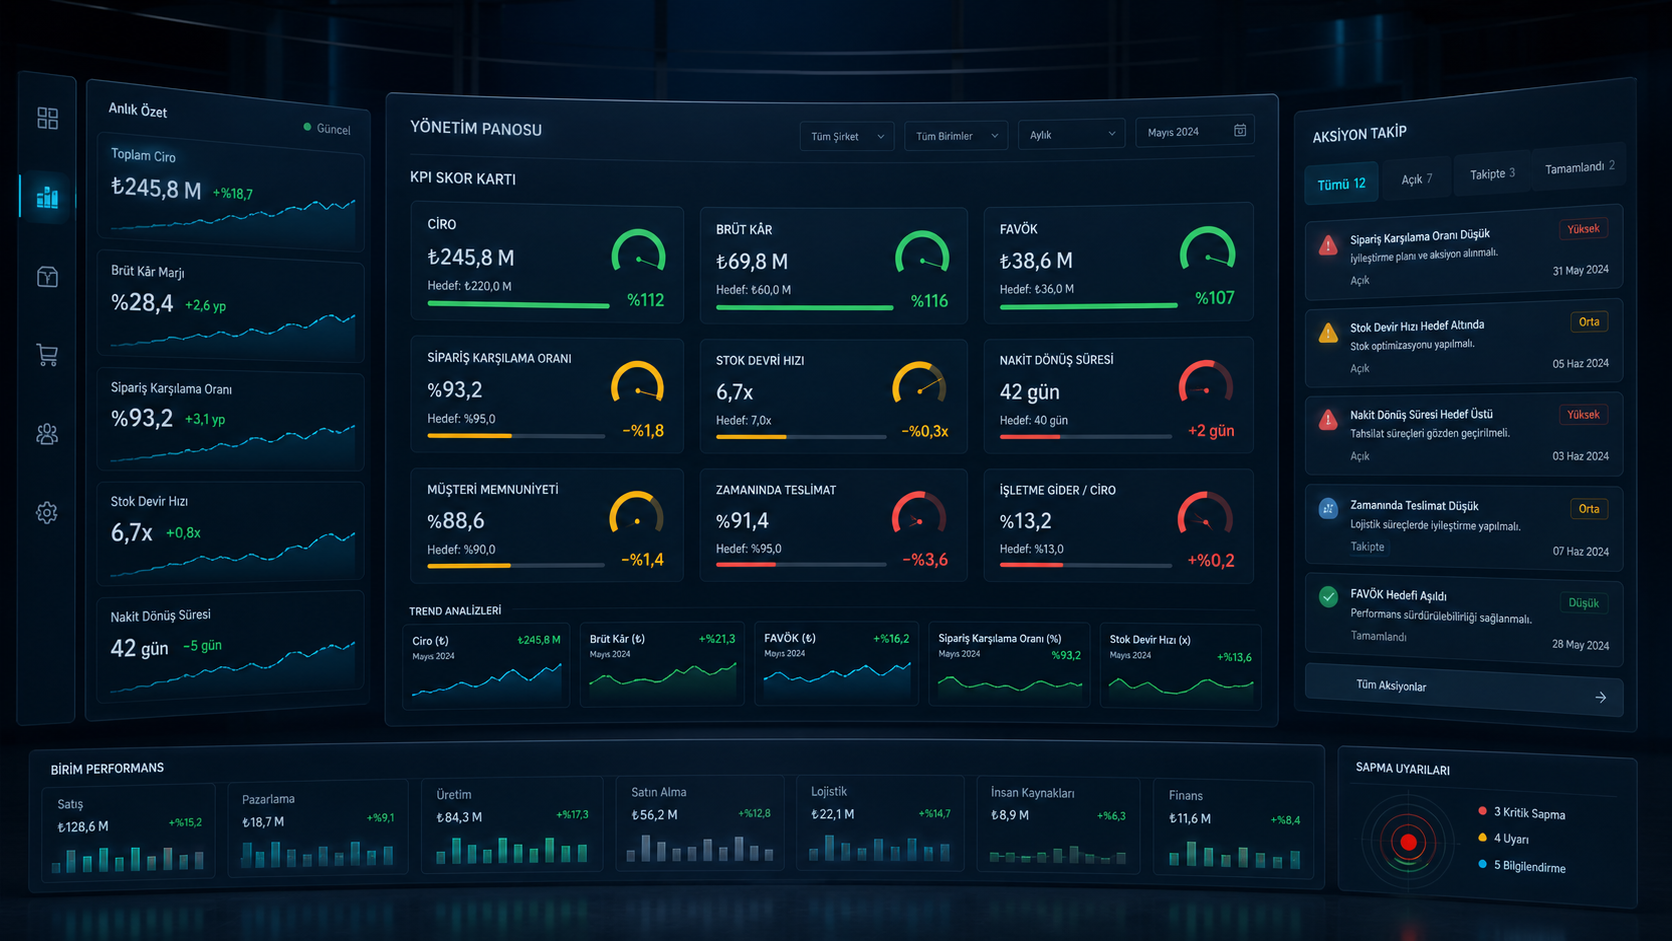Open the shopping cart sidebar icon
Screen dimensions: 1672x941
[x=47, y=355]
